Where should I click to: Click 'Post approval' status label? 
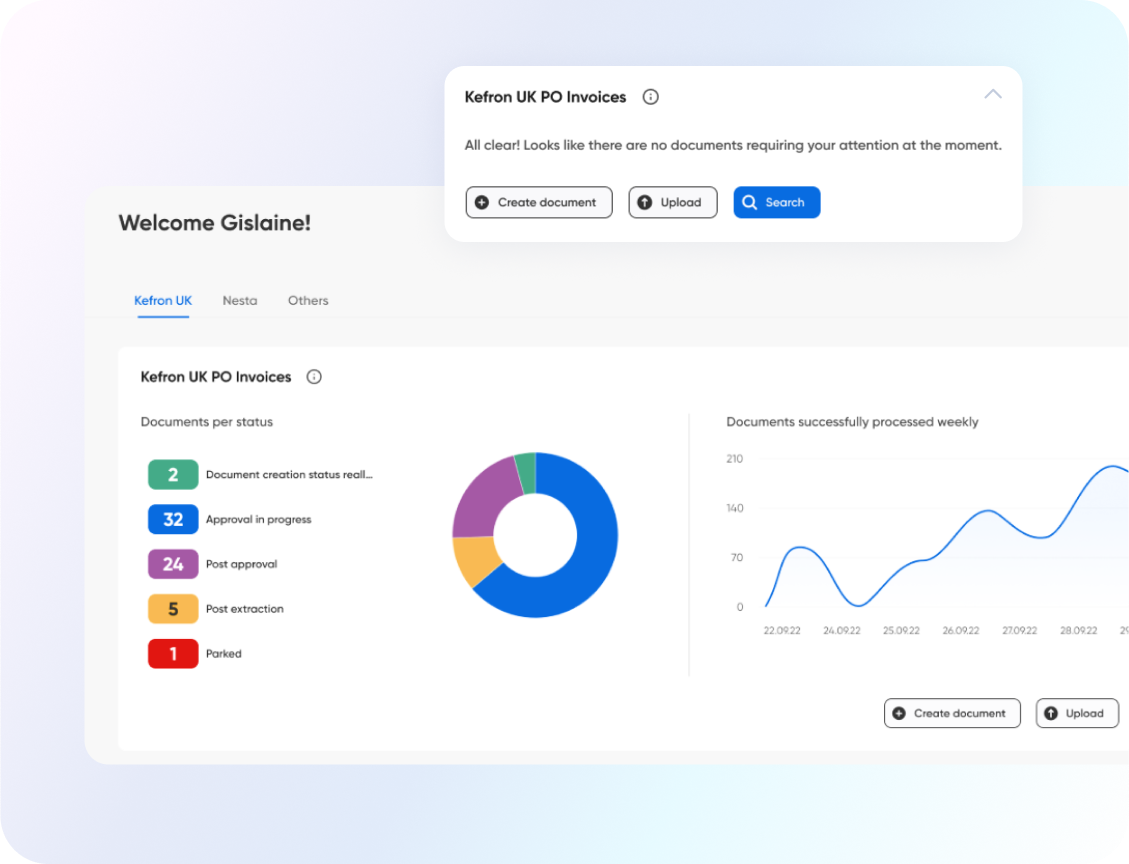point(241,564)
